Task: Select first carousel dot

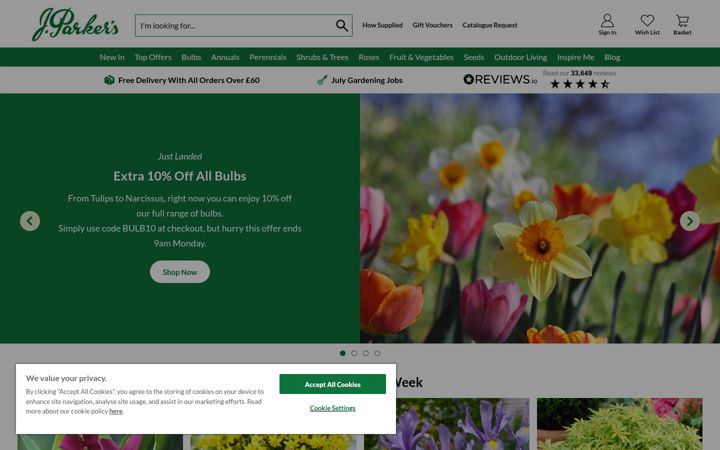Action: [343, 353]
